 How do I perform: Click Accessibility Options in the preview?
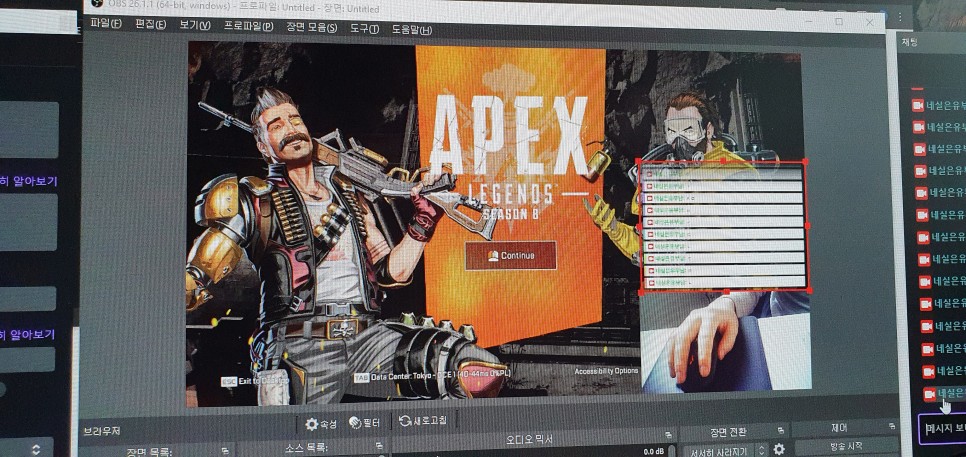click(x=606, y=371)
